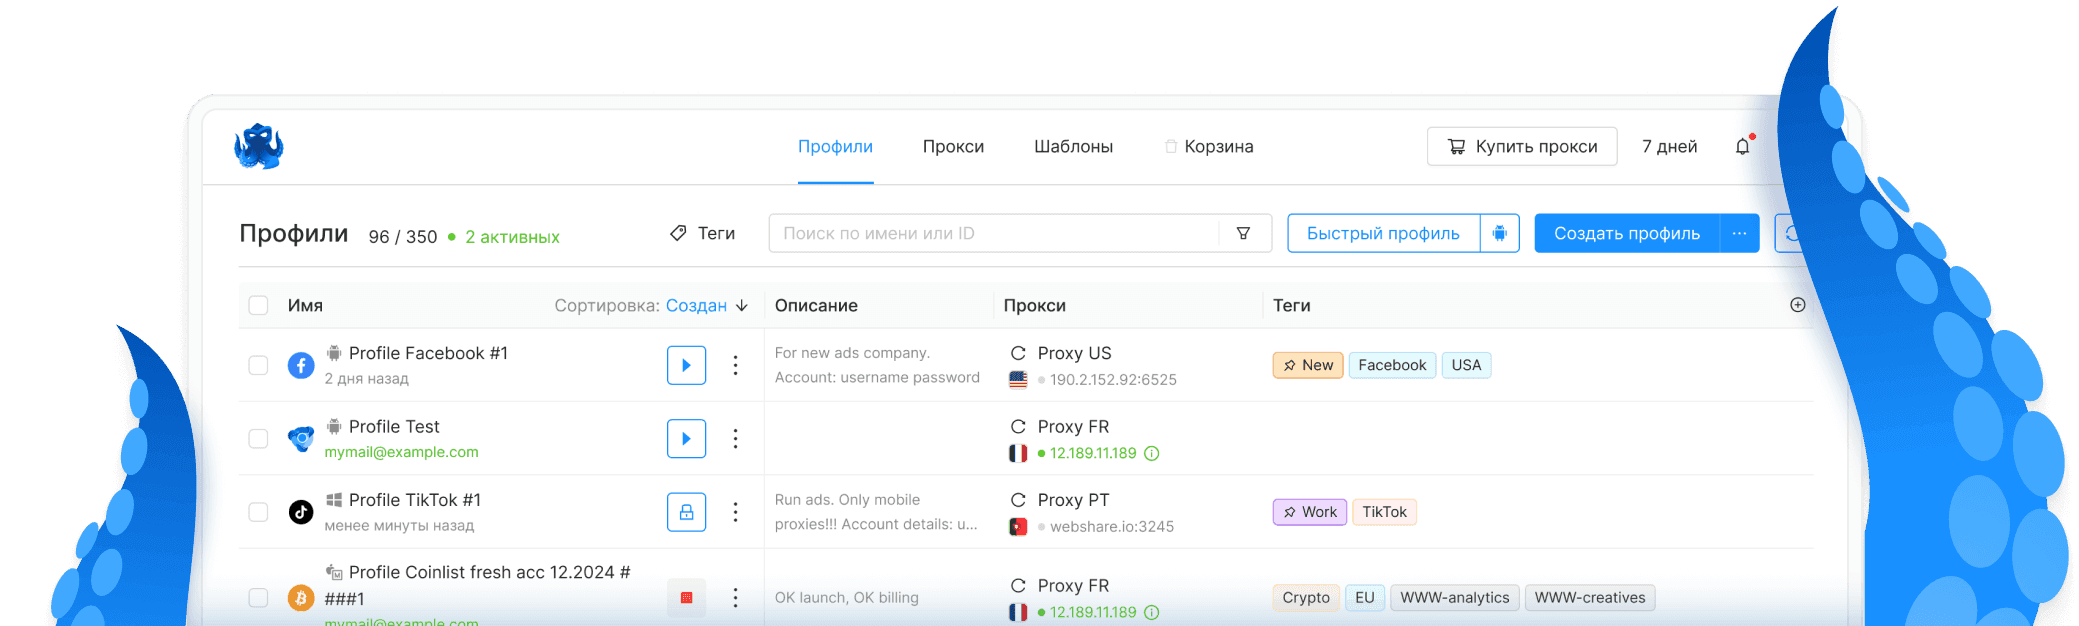Click the Profile TikTok #1 name
This screenshot has width=2079, height=626.
415,500
